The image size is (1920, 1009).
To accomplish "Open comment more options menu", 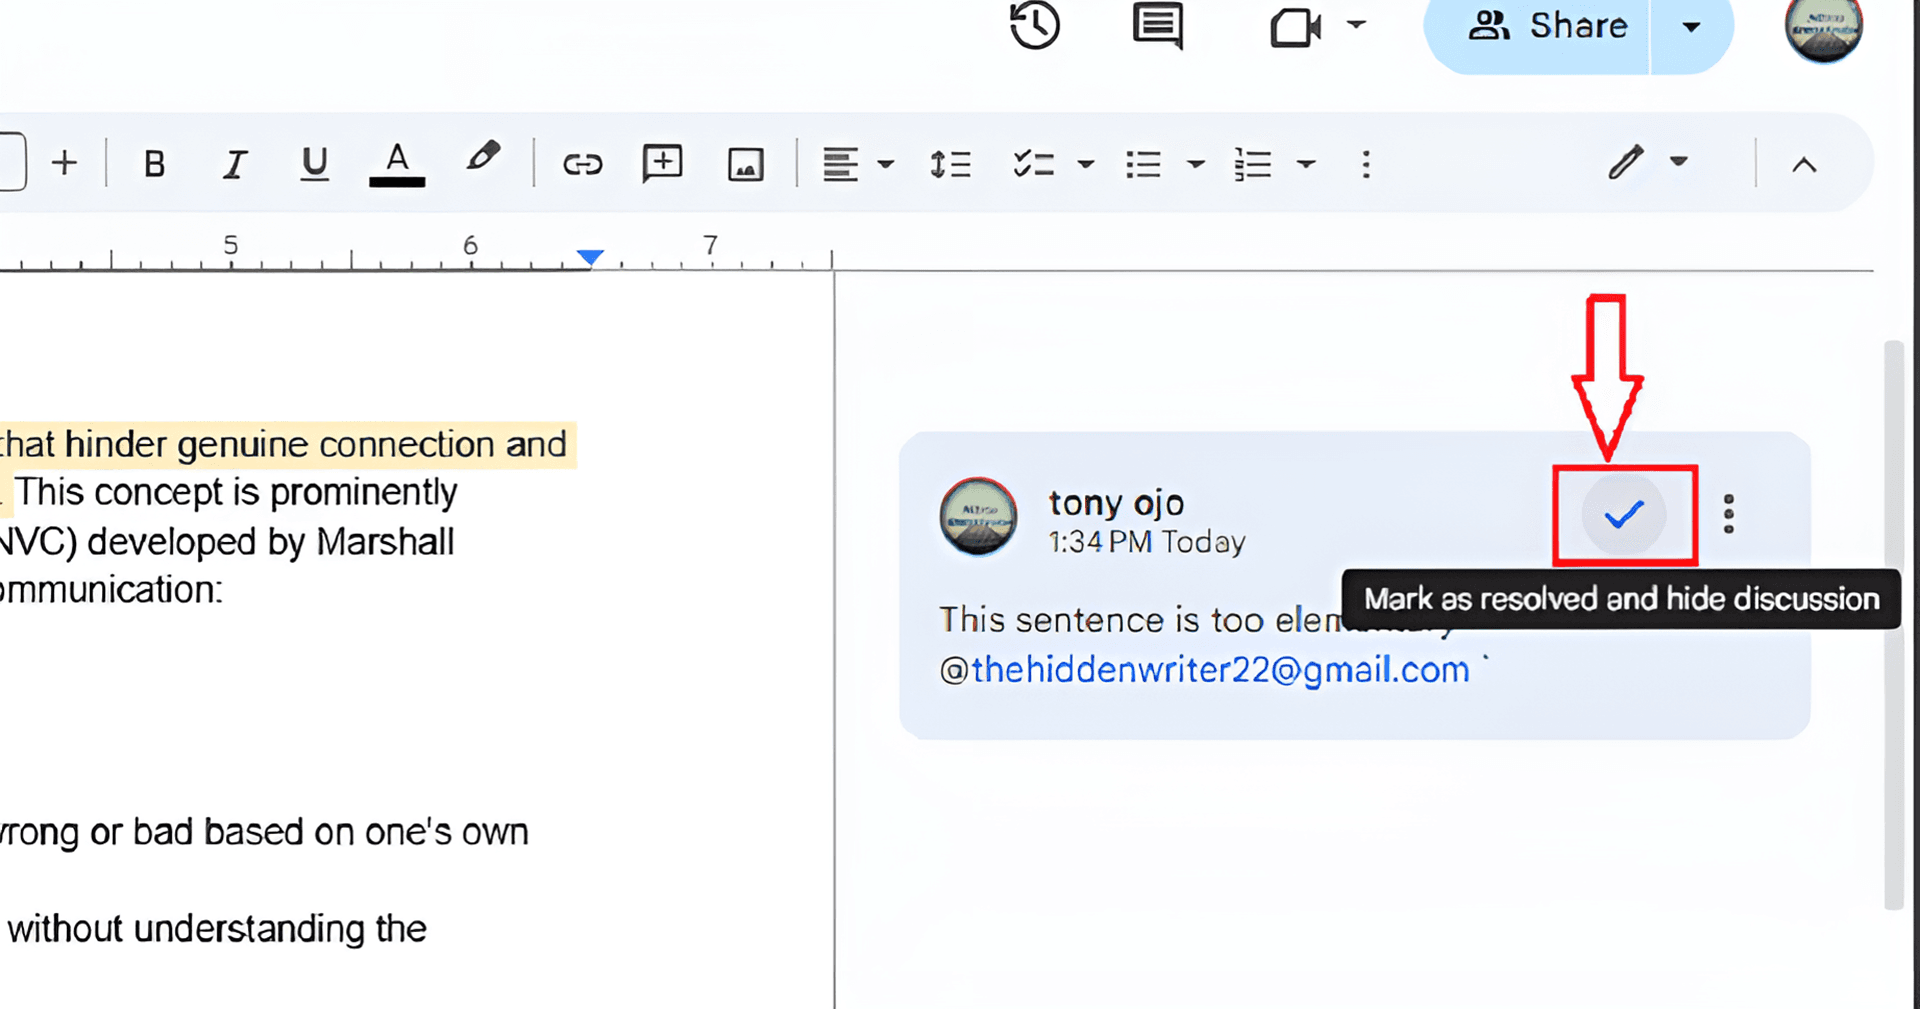I will click(1729, 514).
